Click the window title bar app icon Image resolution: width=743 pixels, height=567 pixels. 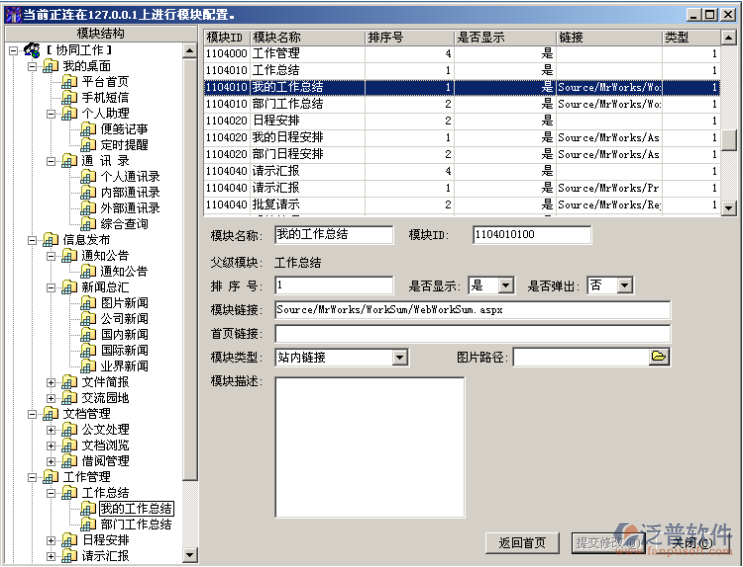(13, 14)
